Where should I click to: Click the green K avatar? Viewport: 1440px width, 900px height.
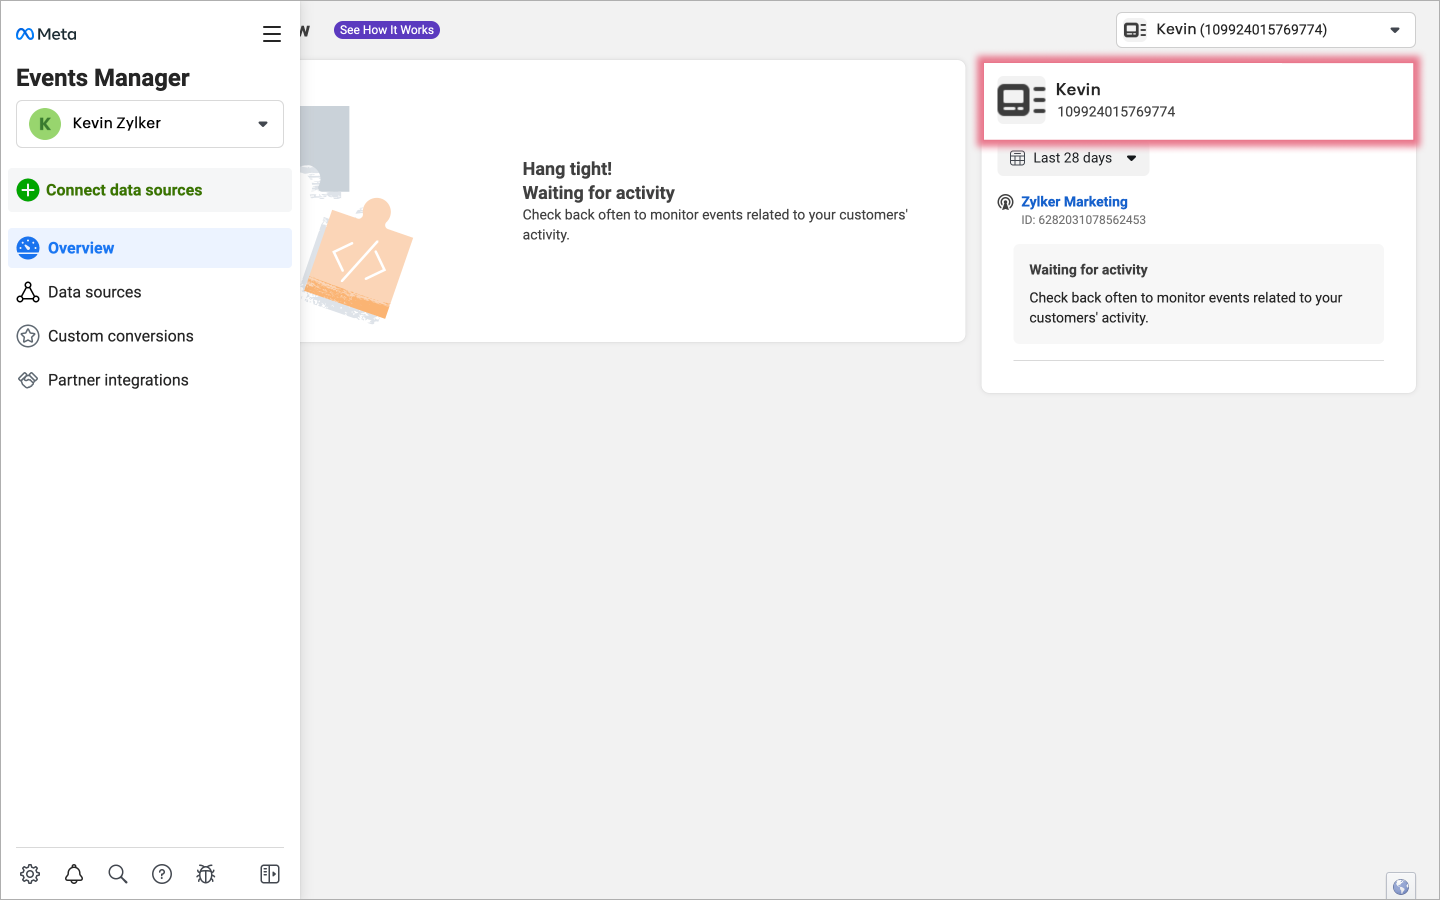click(x=45, y=124)
